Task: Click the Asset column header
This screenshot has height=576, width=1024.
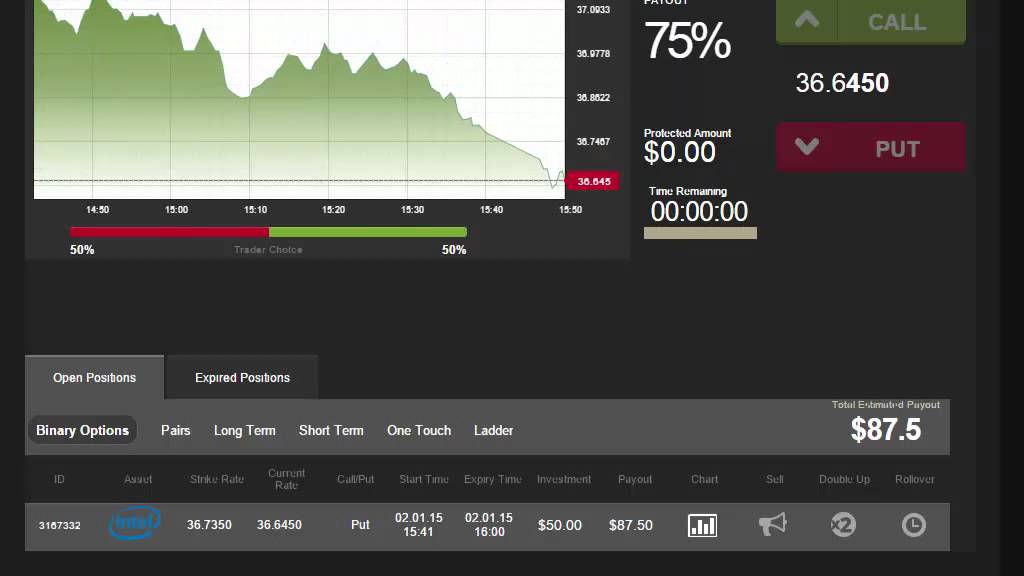Action: pos(138,479)
